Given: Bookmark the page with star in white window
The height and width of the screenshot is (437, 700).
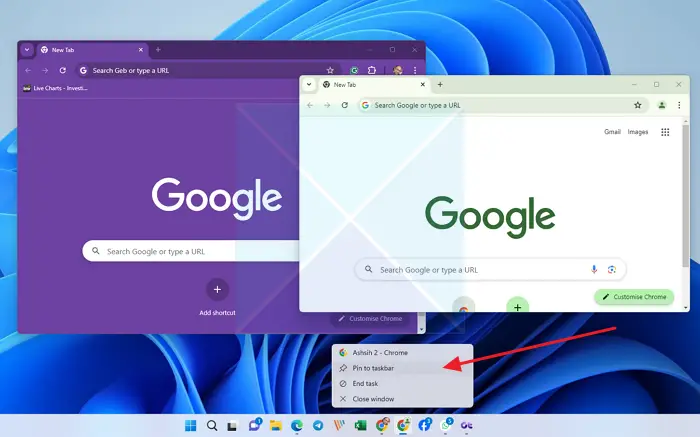Looking at the screenshot, I should [x=638, y=105].
